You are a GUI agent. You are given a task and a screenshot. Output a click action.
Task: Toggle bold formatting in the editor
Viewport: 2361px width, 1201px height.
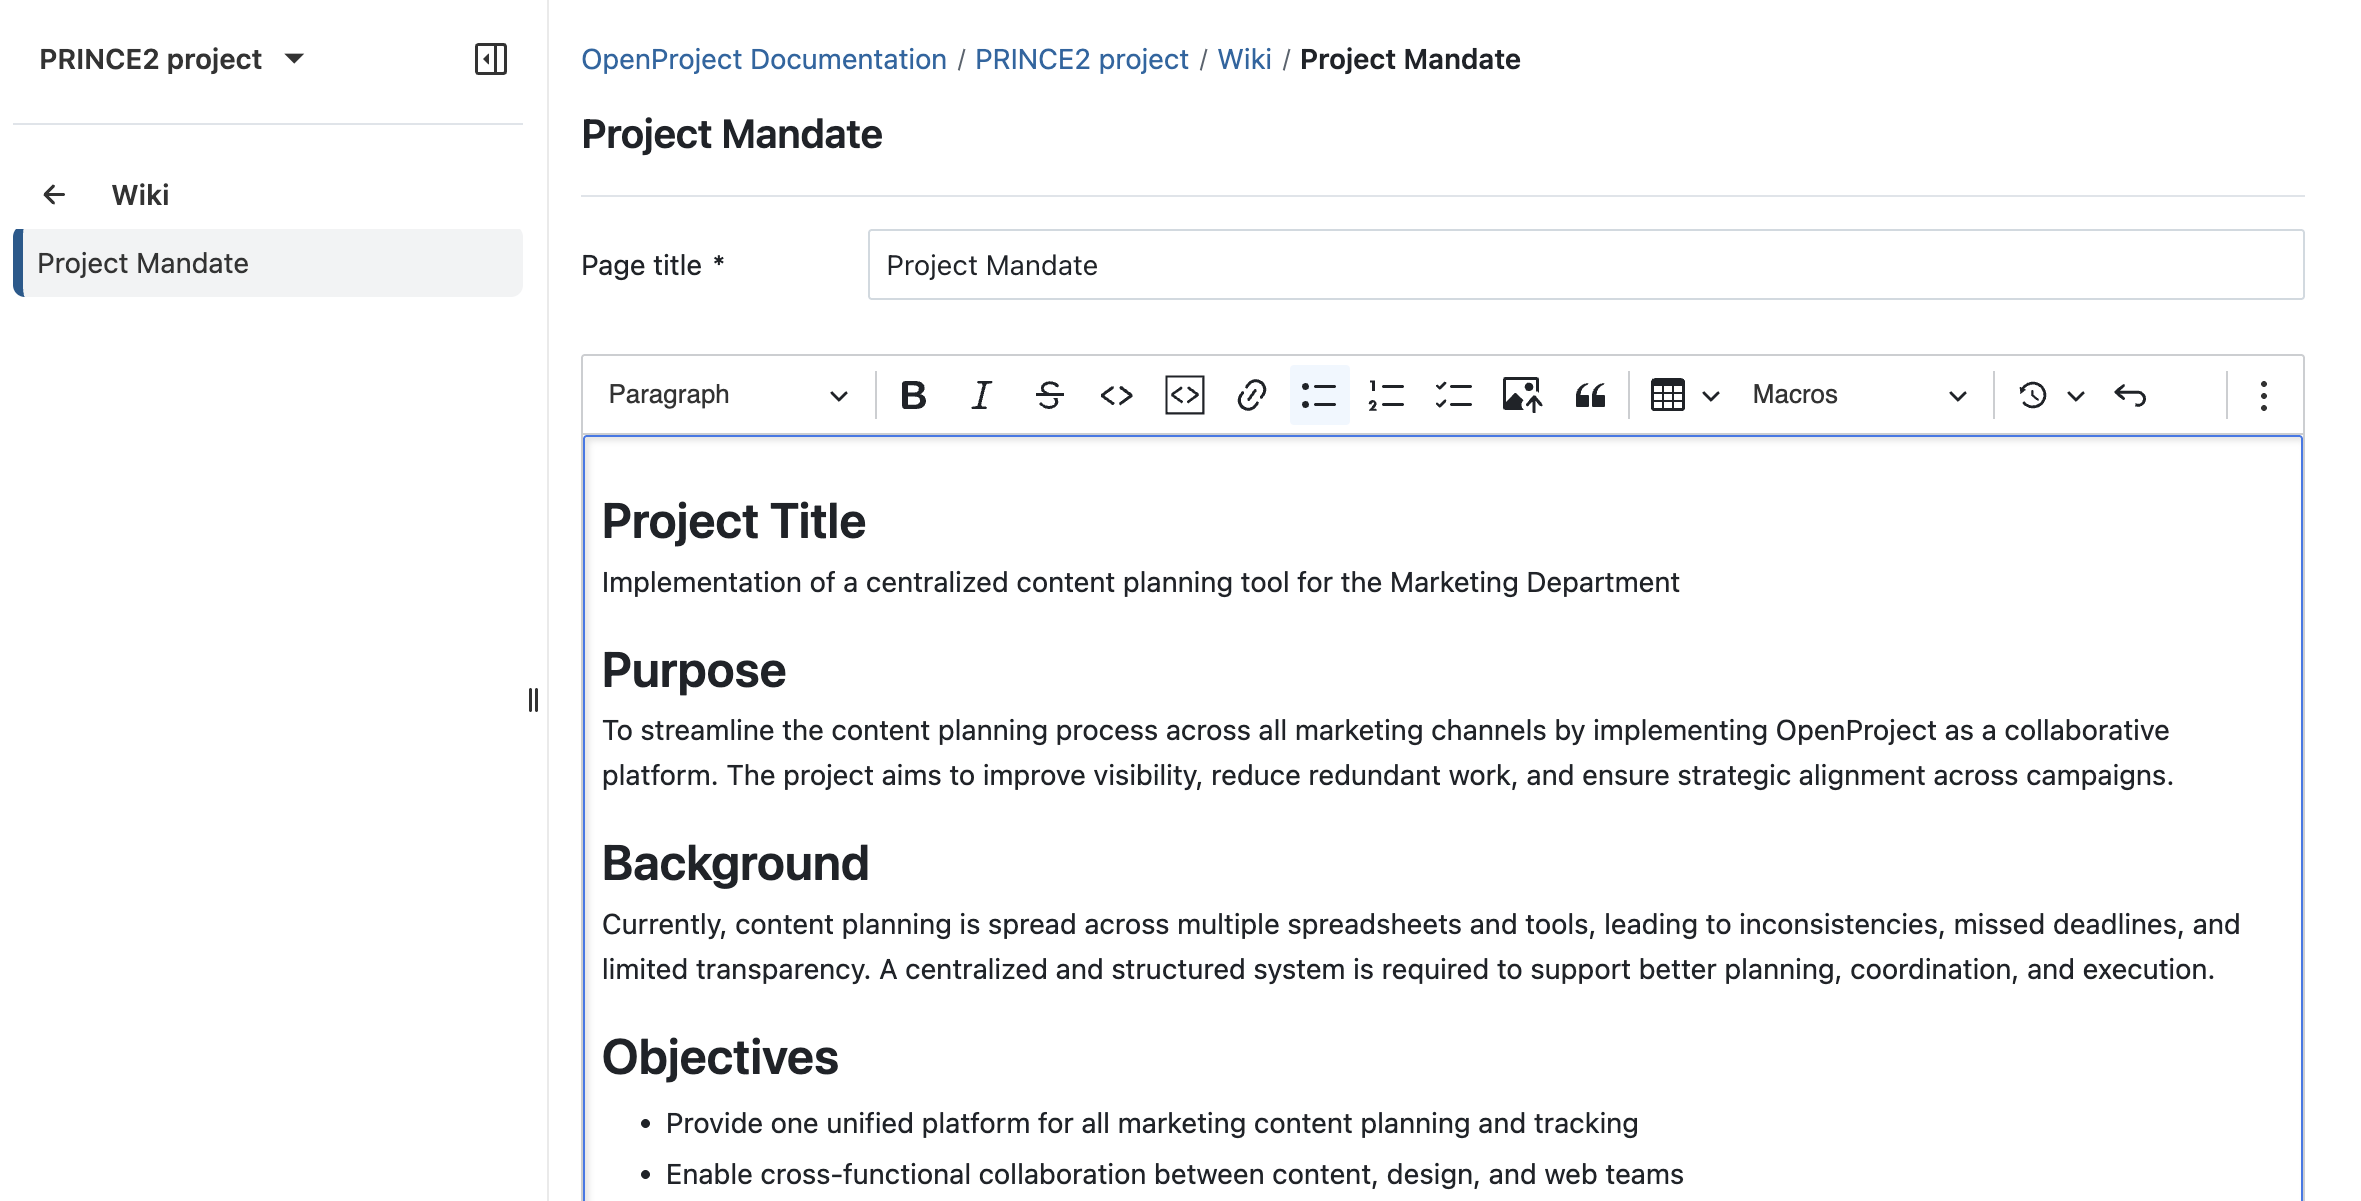tap(912, 394)
